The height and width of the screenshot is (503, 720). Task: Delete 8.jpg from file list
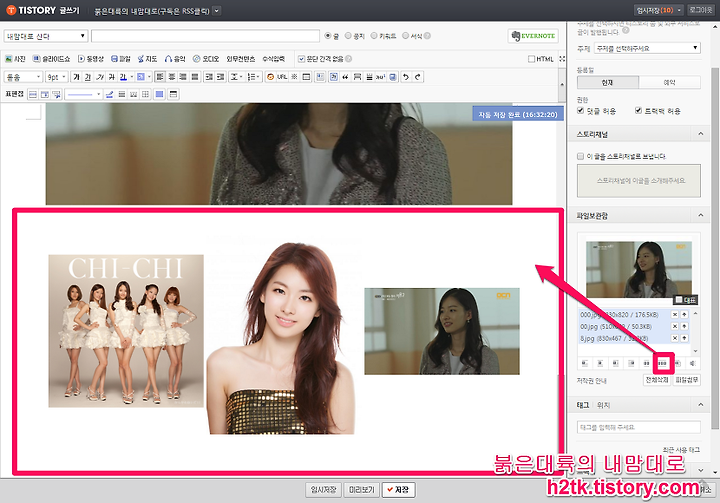coord(675,338)
